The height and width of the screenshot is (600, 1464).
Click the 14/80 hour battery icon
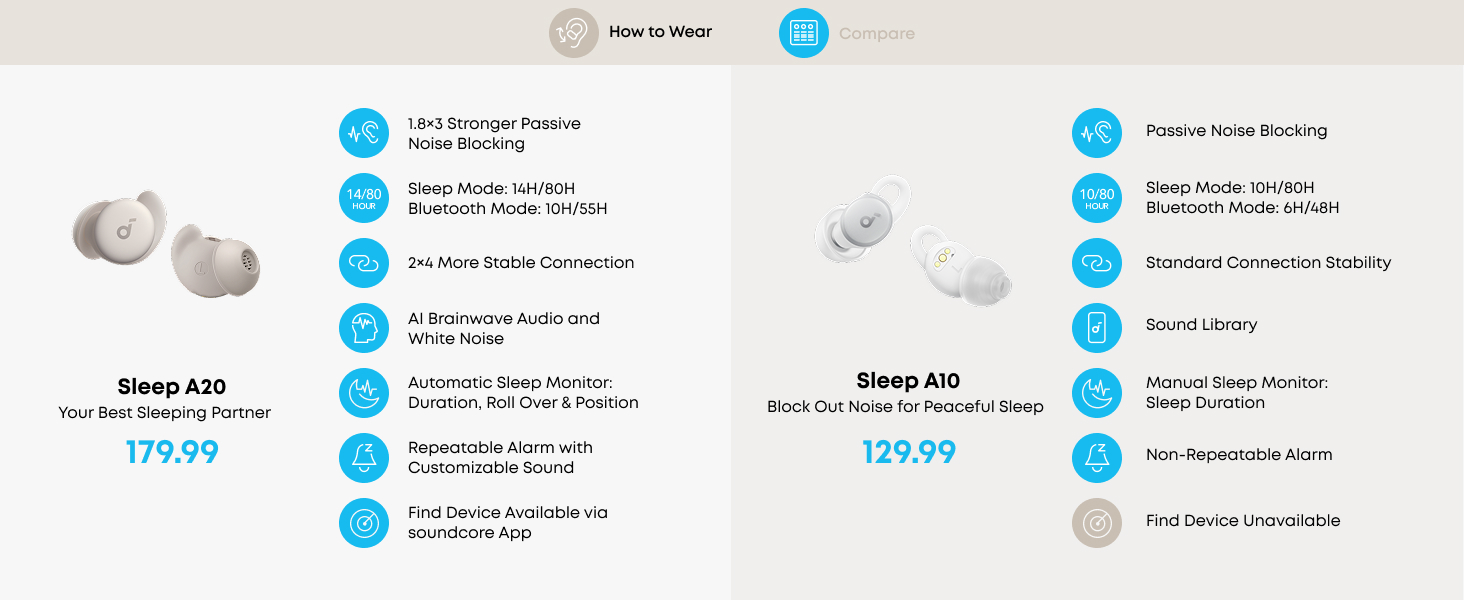[364, 198]
